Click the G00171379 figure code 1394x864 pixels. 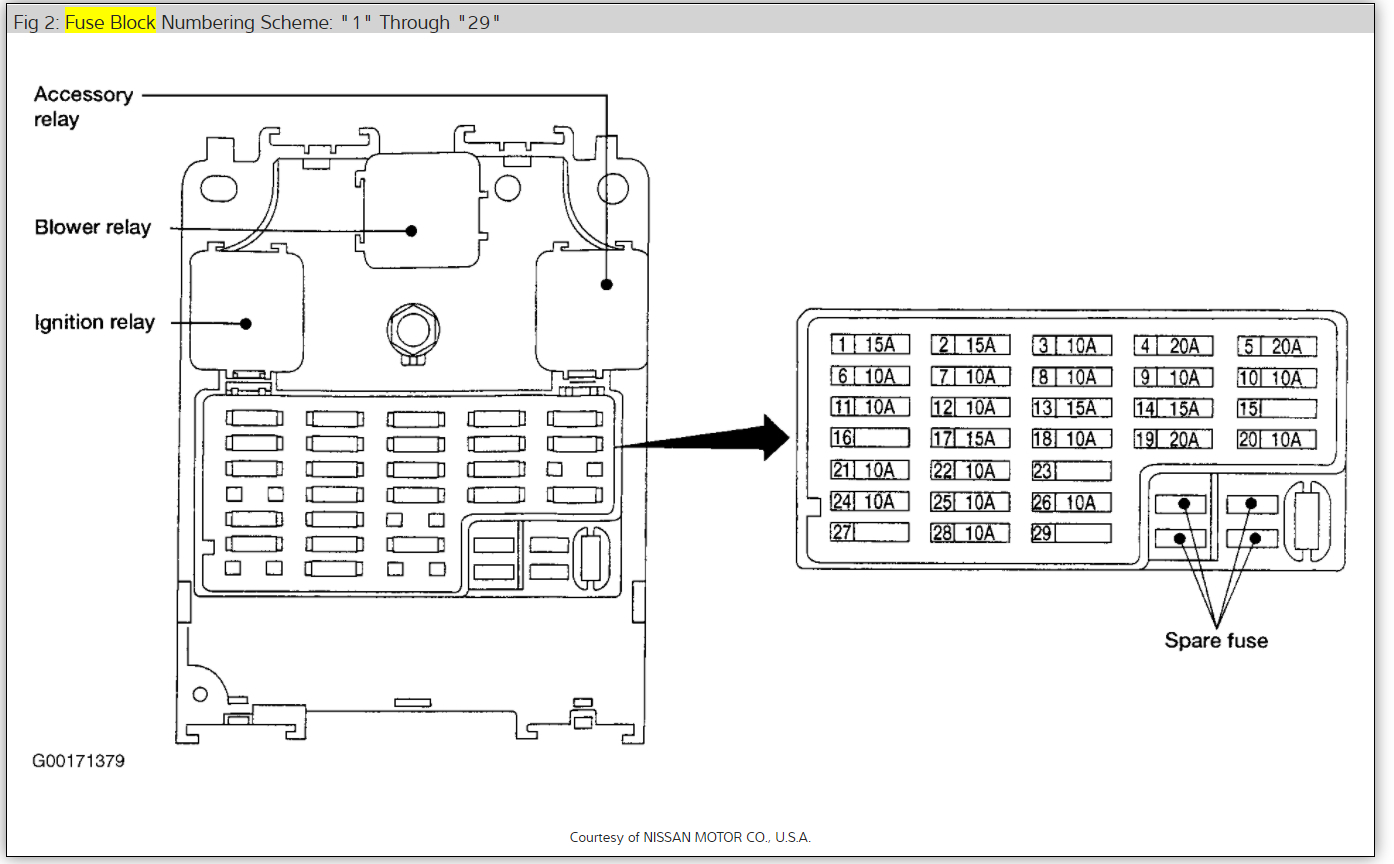tap(79, 761)
